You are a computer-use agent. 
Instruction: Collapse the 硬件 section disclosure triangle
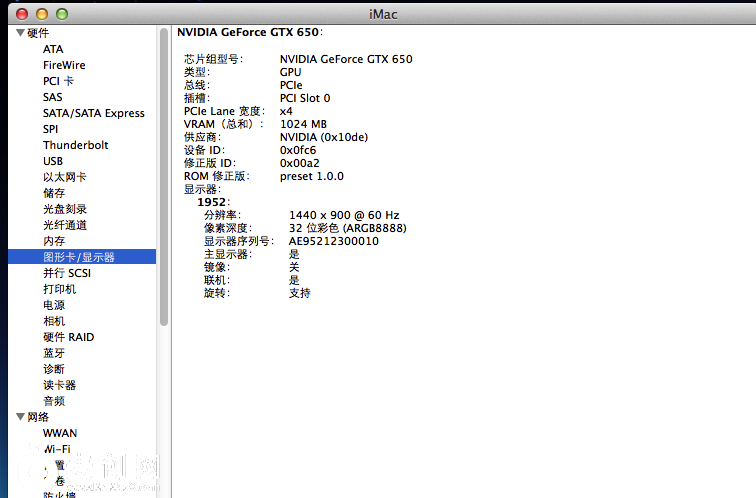20,33
